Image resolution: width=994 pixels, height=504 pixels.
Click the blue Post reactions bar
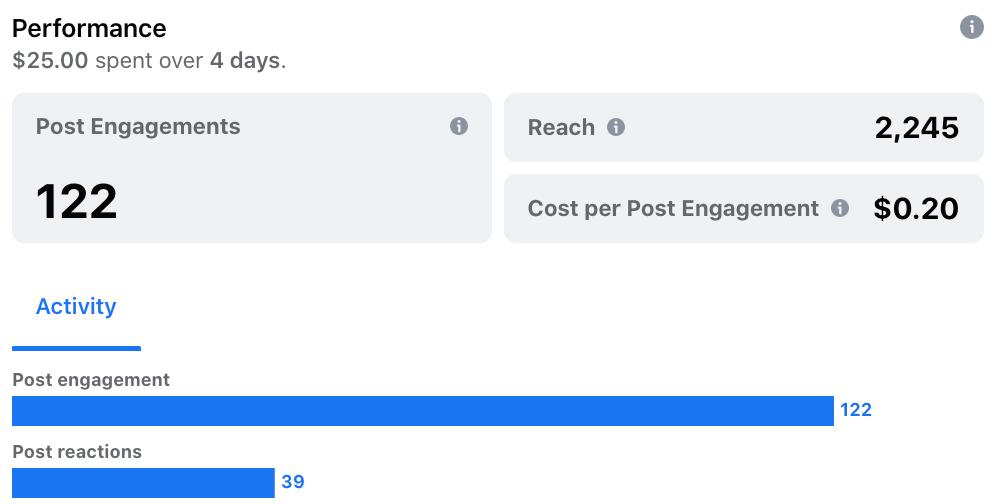[143, 482]
